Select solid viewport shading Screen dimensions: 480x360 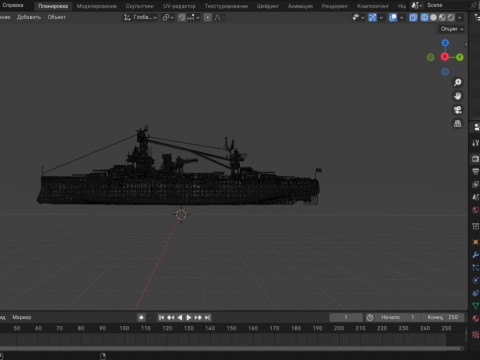[x=433, y=17]
